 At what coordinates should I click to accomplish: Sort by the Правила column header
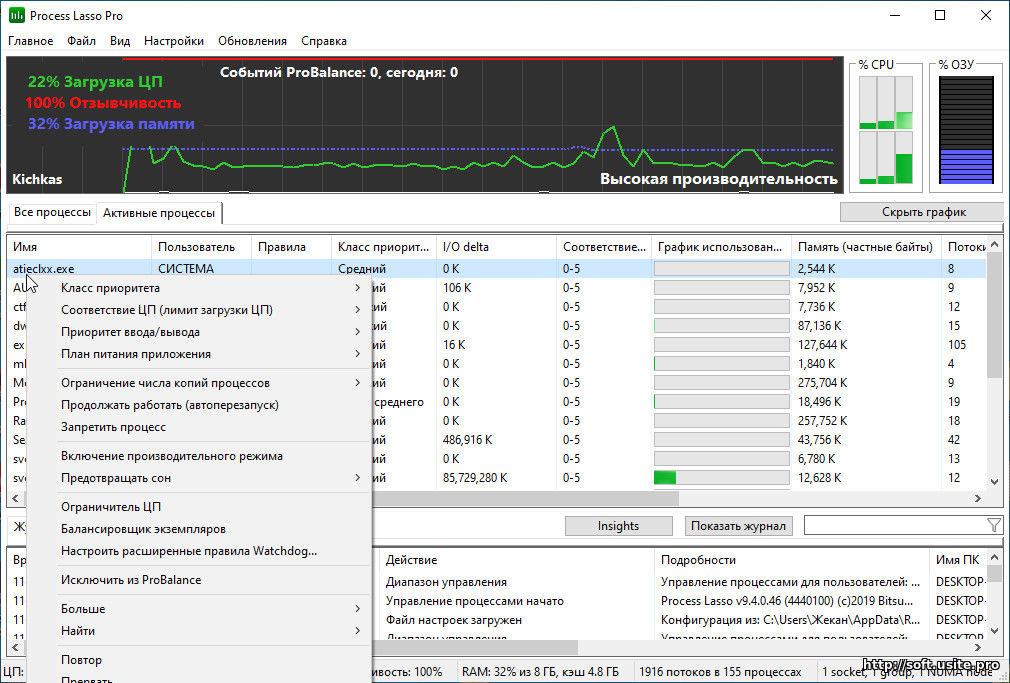point(291,247)
